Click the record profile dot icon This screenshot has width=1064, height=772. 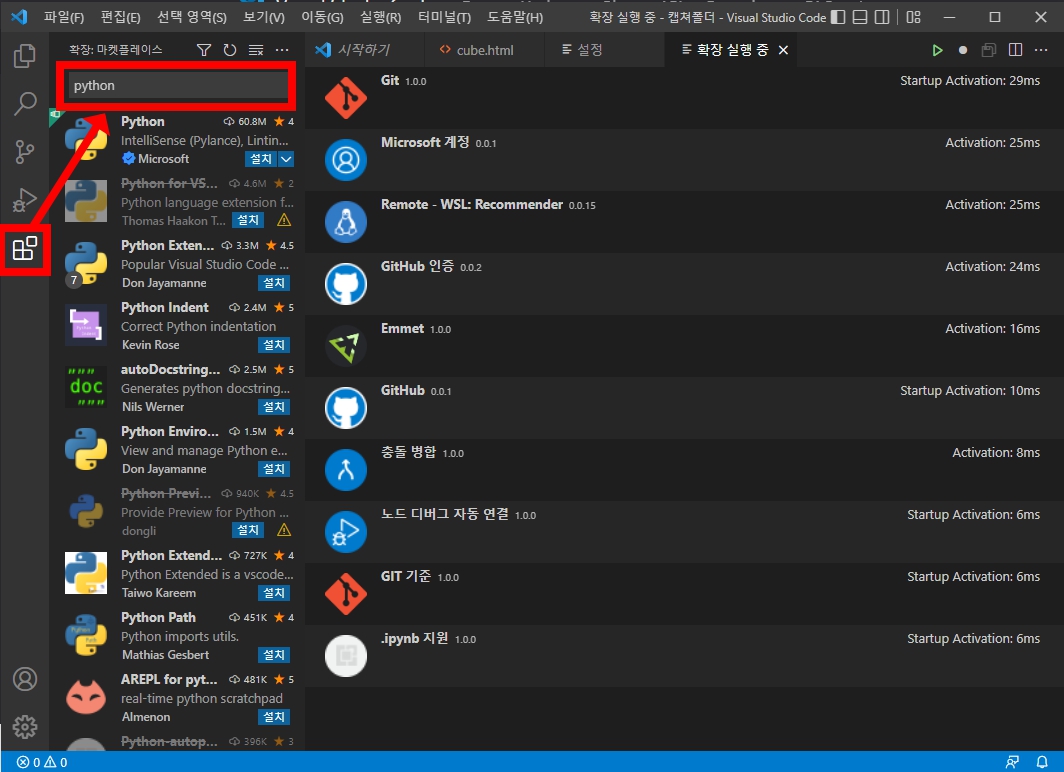coord(962,50)
